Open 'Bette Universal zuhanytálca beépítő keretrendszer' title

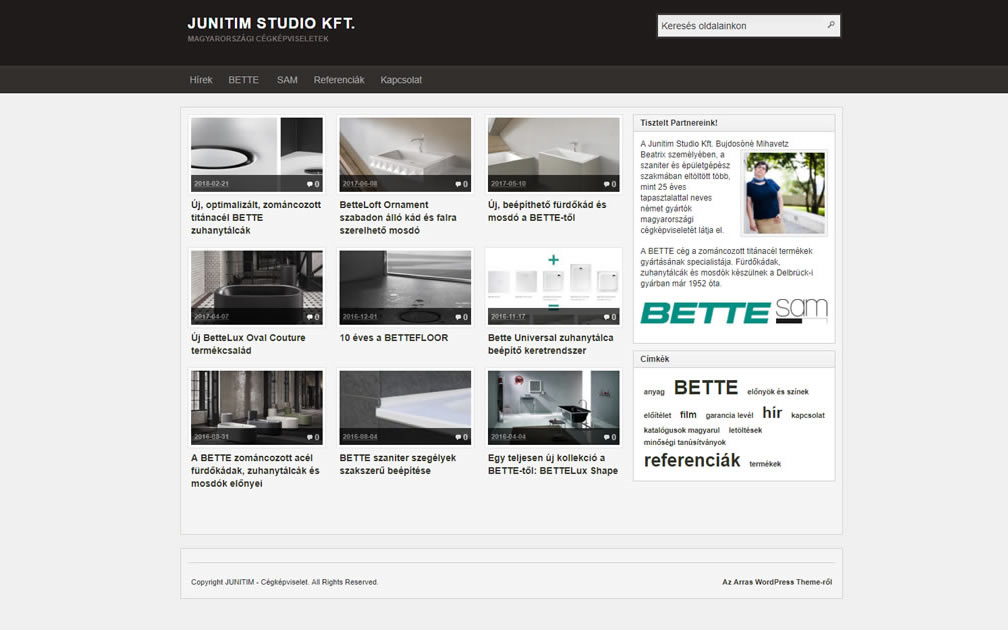tap(550, 344)
